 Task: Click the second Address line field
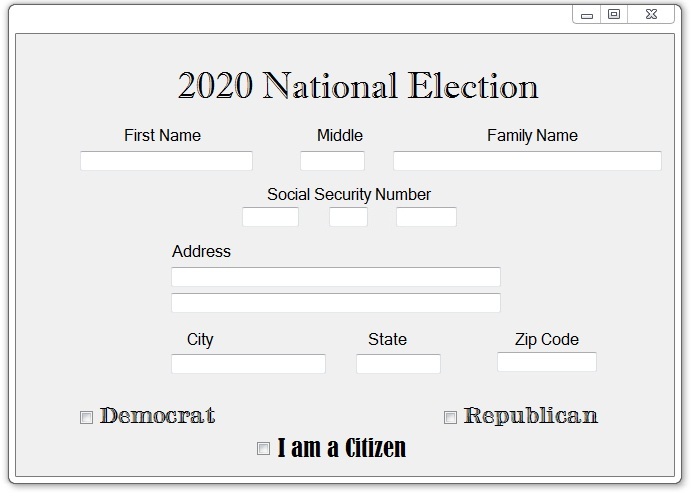click(336, 303)
